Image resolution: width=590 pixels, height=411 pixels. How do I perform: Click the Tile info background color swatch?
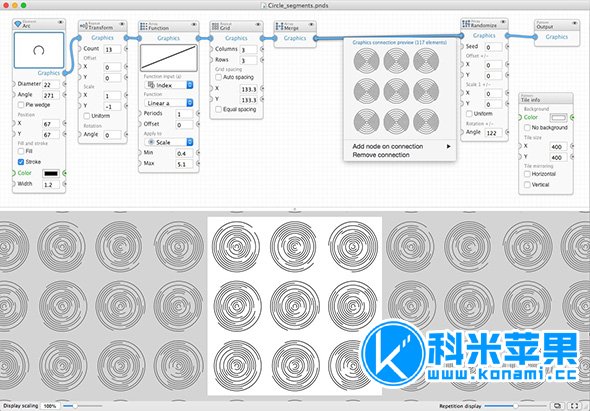558,118
